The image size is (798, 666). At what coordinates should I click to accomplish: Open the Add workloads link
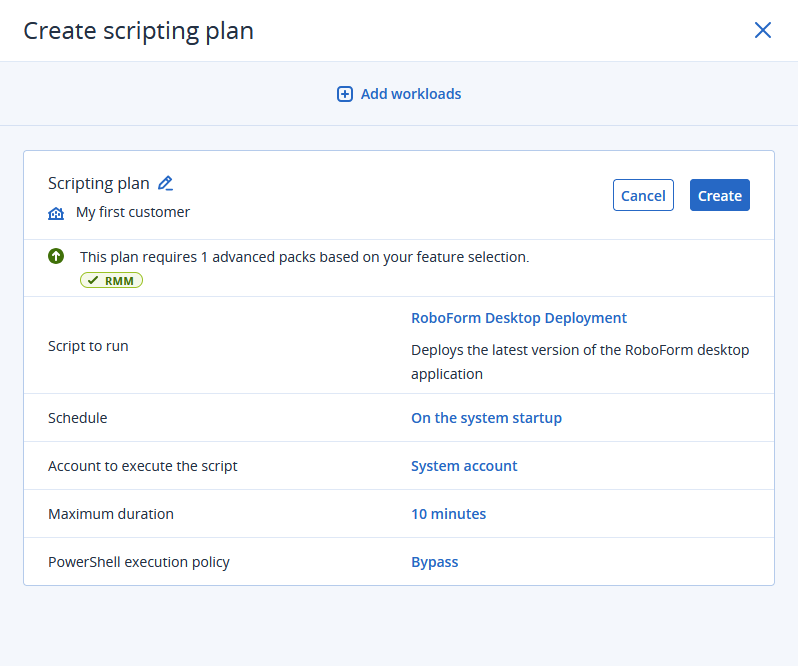411,94
